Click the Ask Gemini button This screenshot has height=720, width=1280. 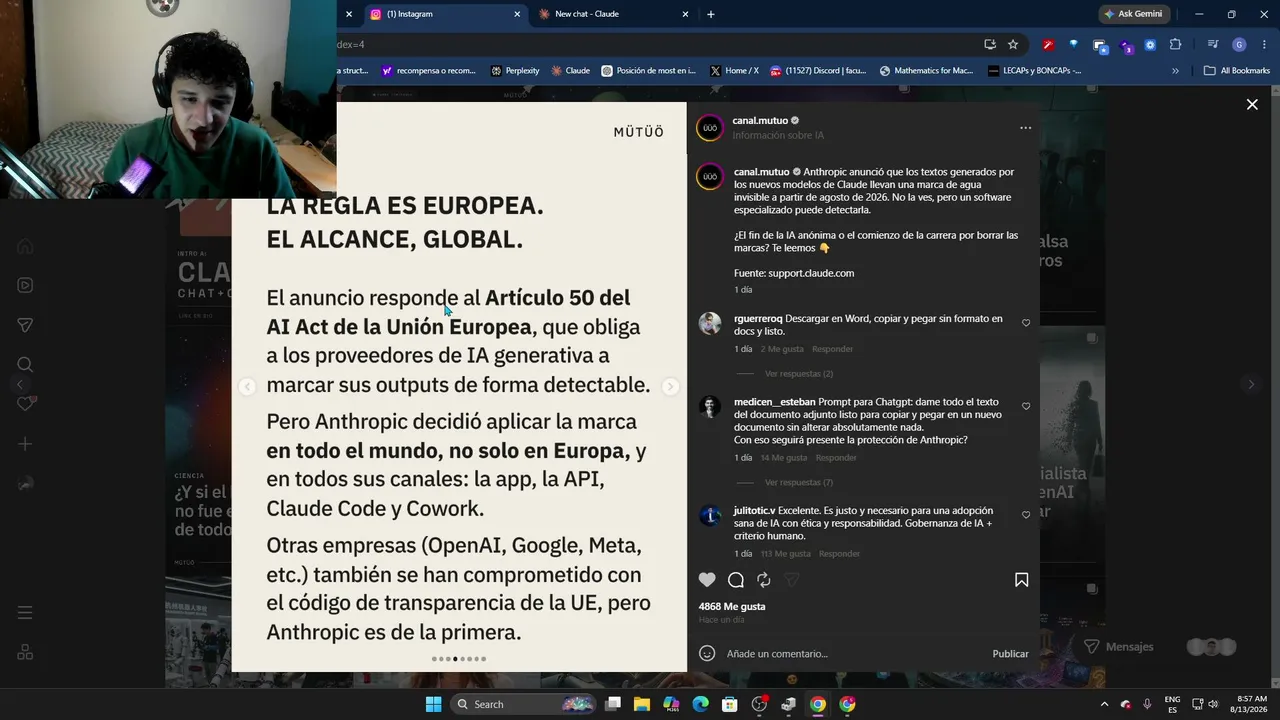click(x=1134, y=14)
